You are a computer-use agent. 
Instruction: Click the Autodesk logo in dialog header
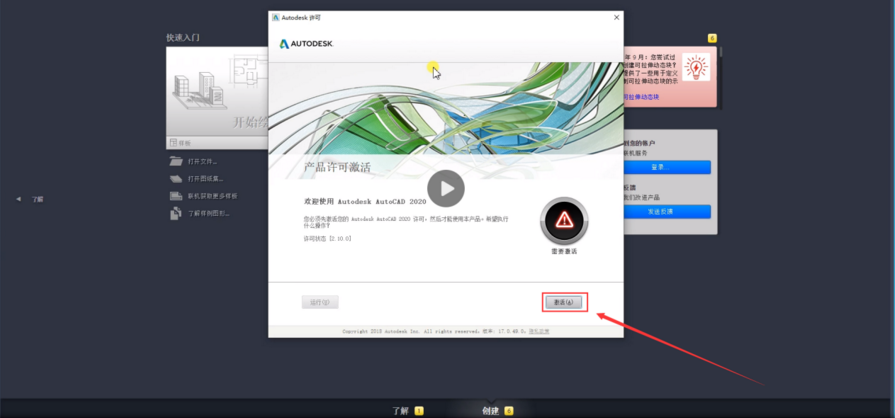[x=307, y=44]
